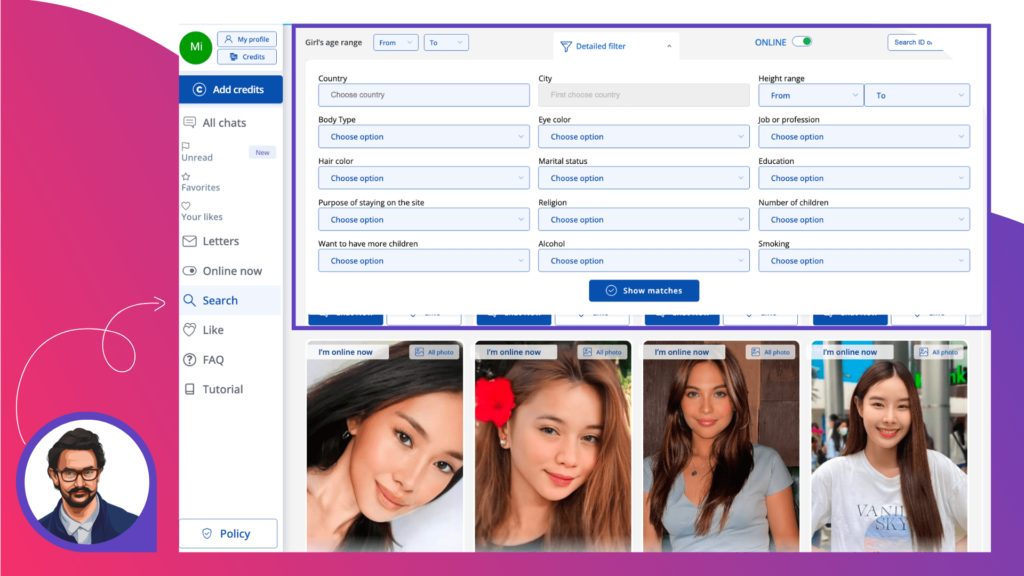Open the Job or profession dropdown

tap(864, 136)
